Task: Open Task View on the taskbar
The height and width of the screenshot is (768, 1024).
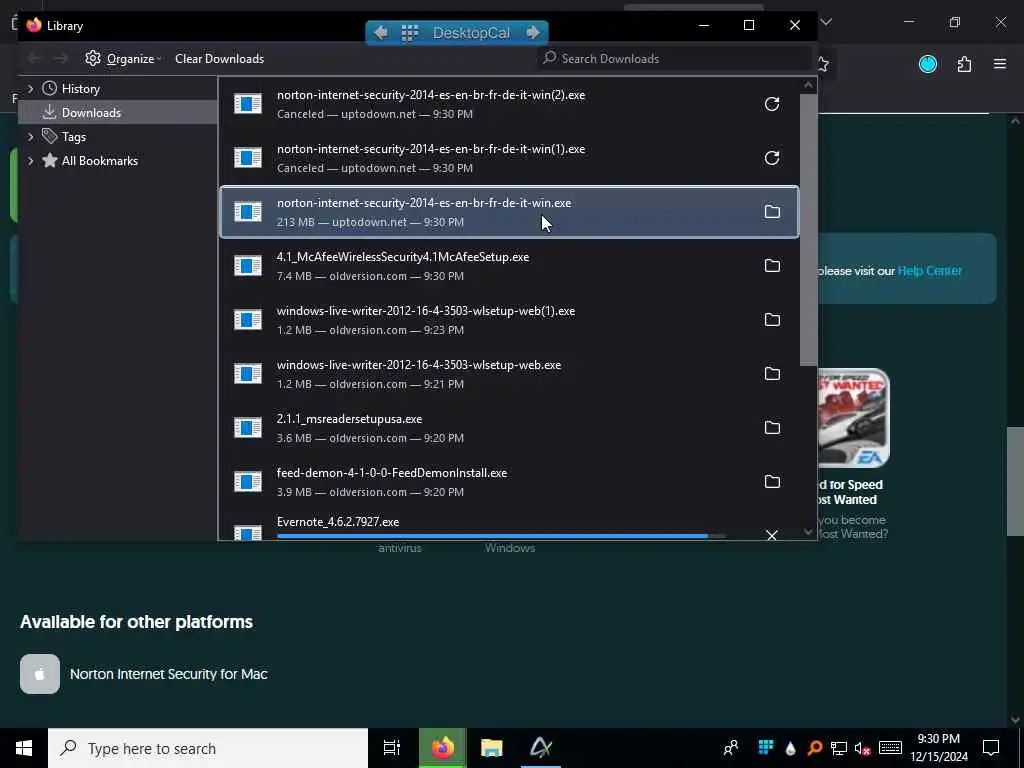Action: [392, 748]
